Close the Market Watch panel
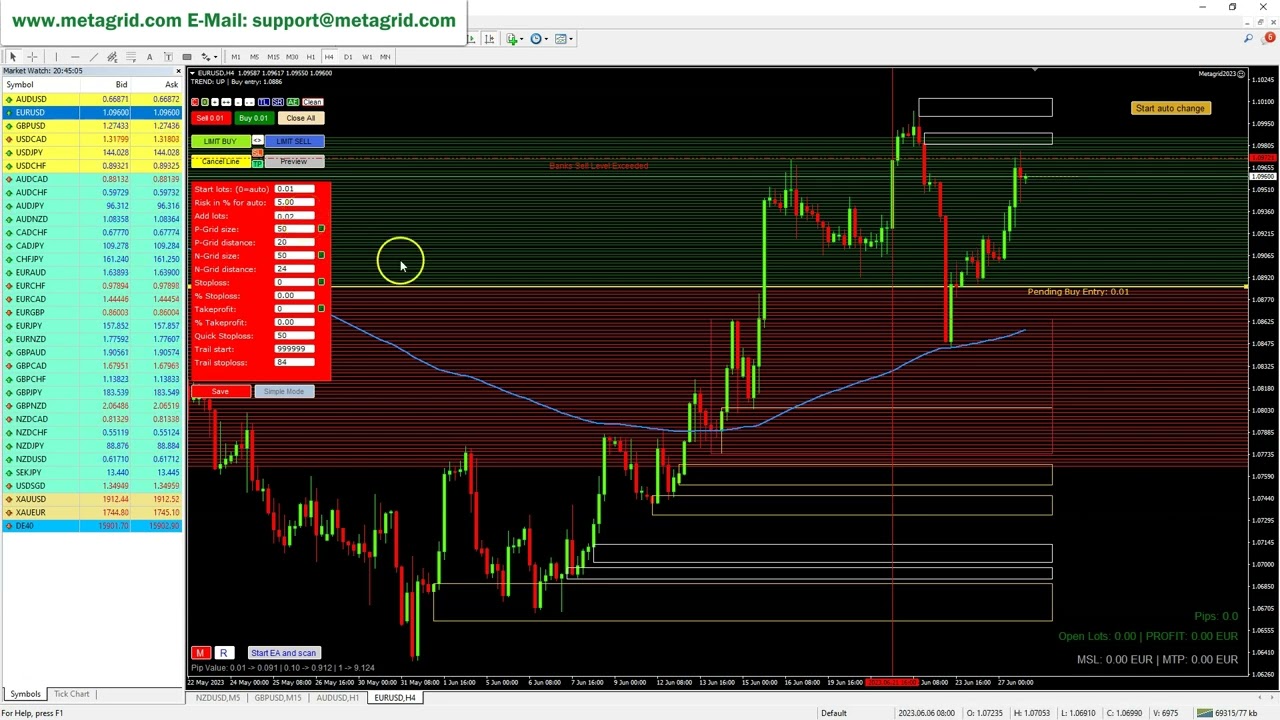1280x720 pixels. pyautogui.click(x=178, y=71)
